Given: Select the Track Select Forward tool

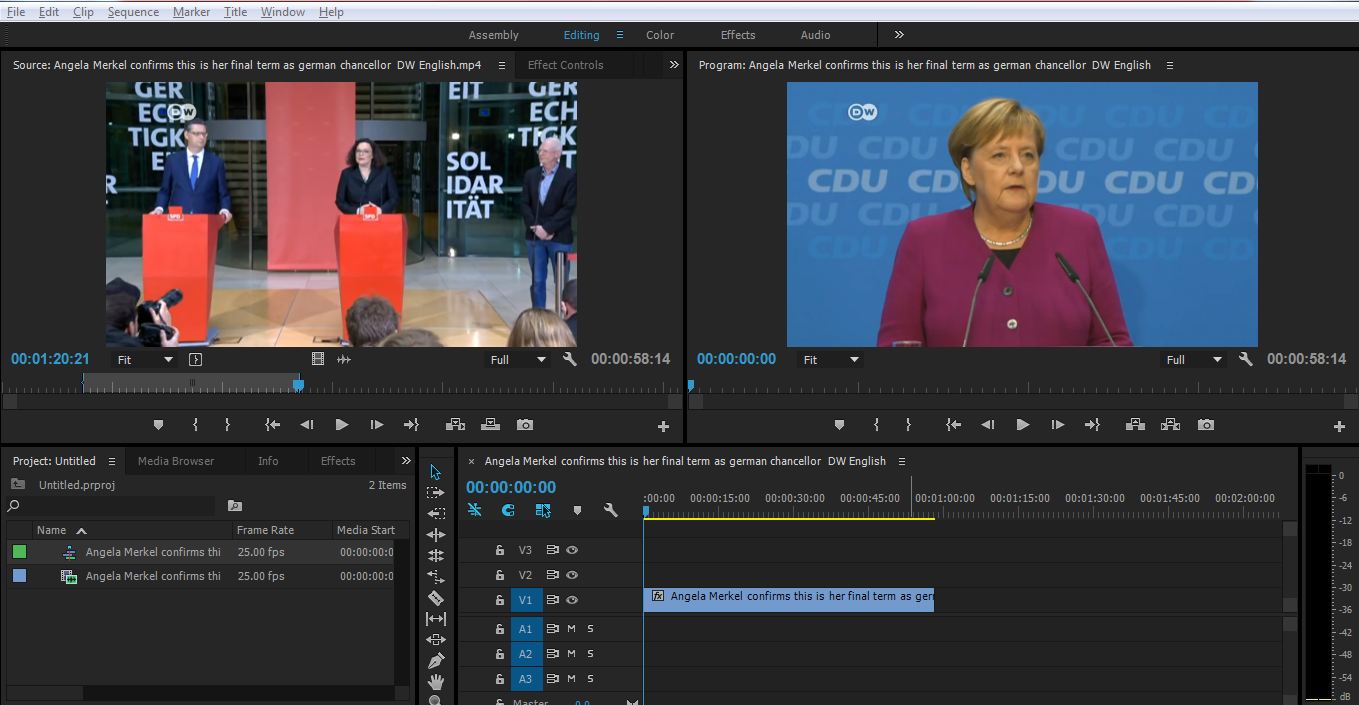Looking at the screenshot, I should (x=435, y=493).
